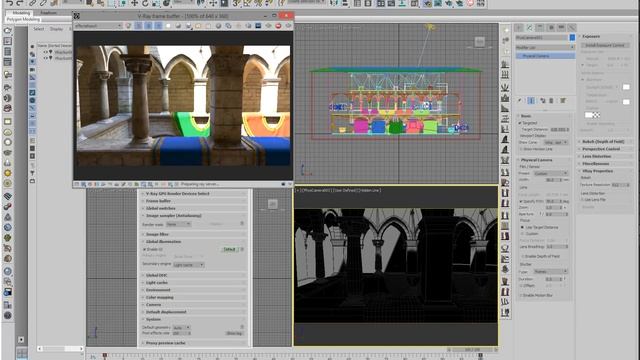Open Select menu in scene explorer
The width and height of the screenshot is (640, 360).
click(39, 29)
